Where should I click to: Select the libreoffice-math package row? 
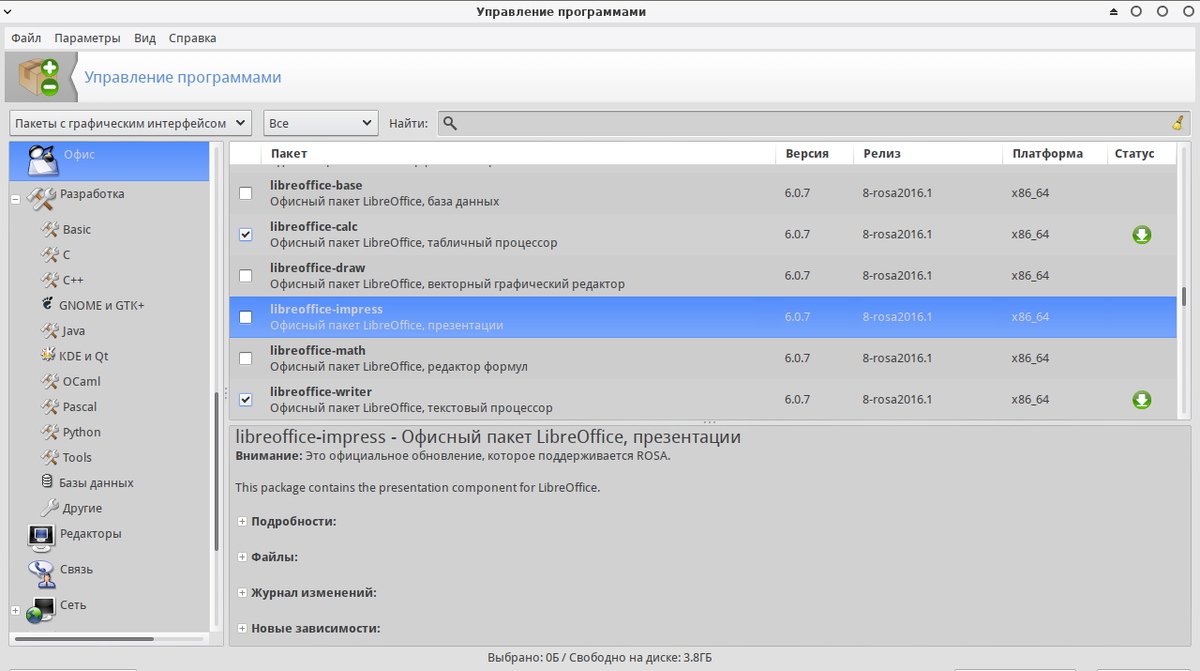pyautogui.click(x=704, y=358)
